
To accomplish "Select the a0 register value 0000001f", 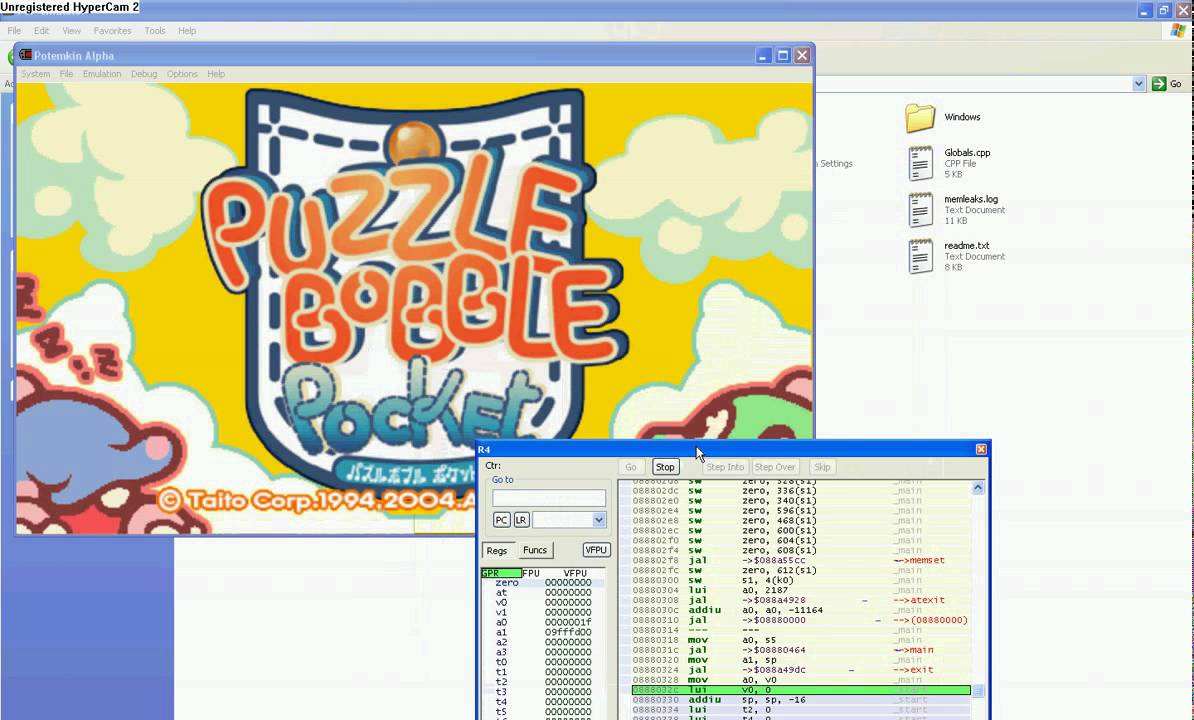I will pyautogui.click(x=568, y=622).
